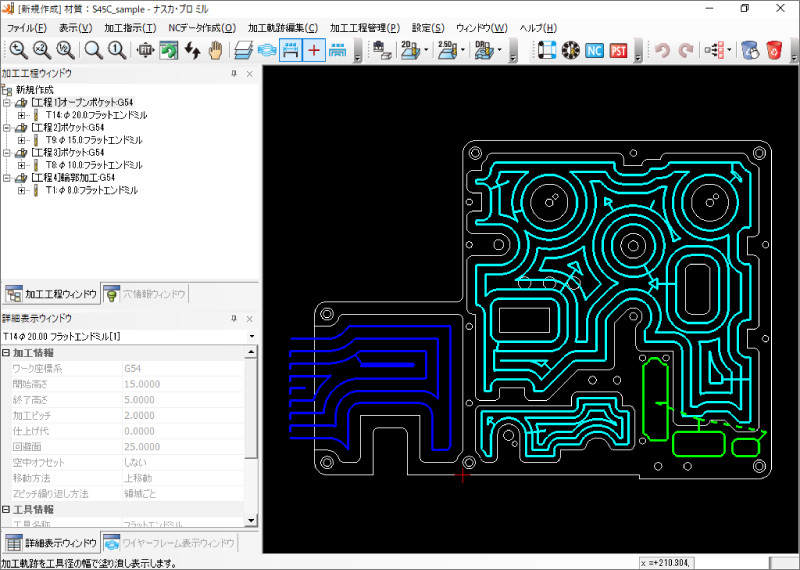Click the blue NC data icon
Screen dimensions: 800x570
(594, 50)
